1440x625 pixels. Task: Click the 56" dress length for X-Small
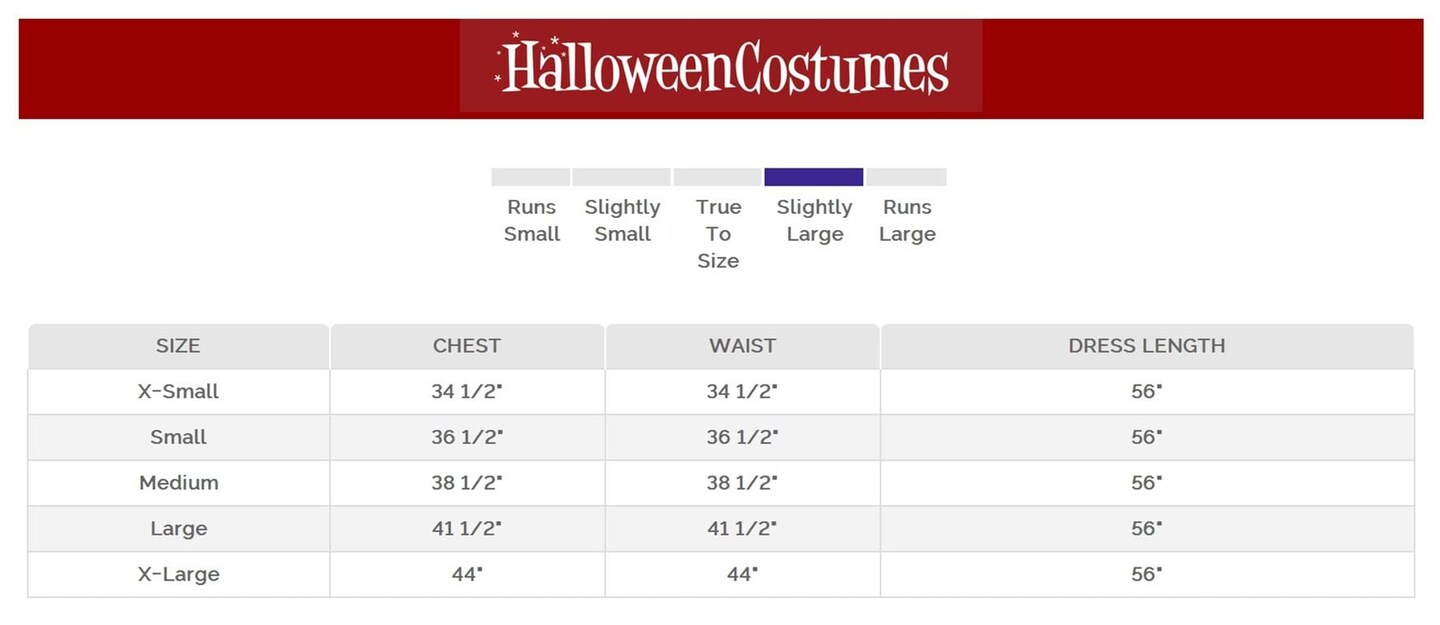[1146, 392]
